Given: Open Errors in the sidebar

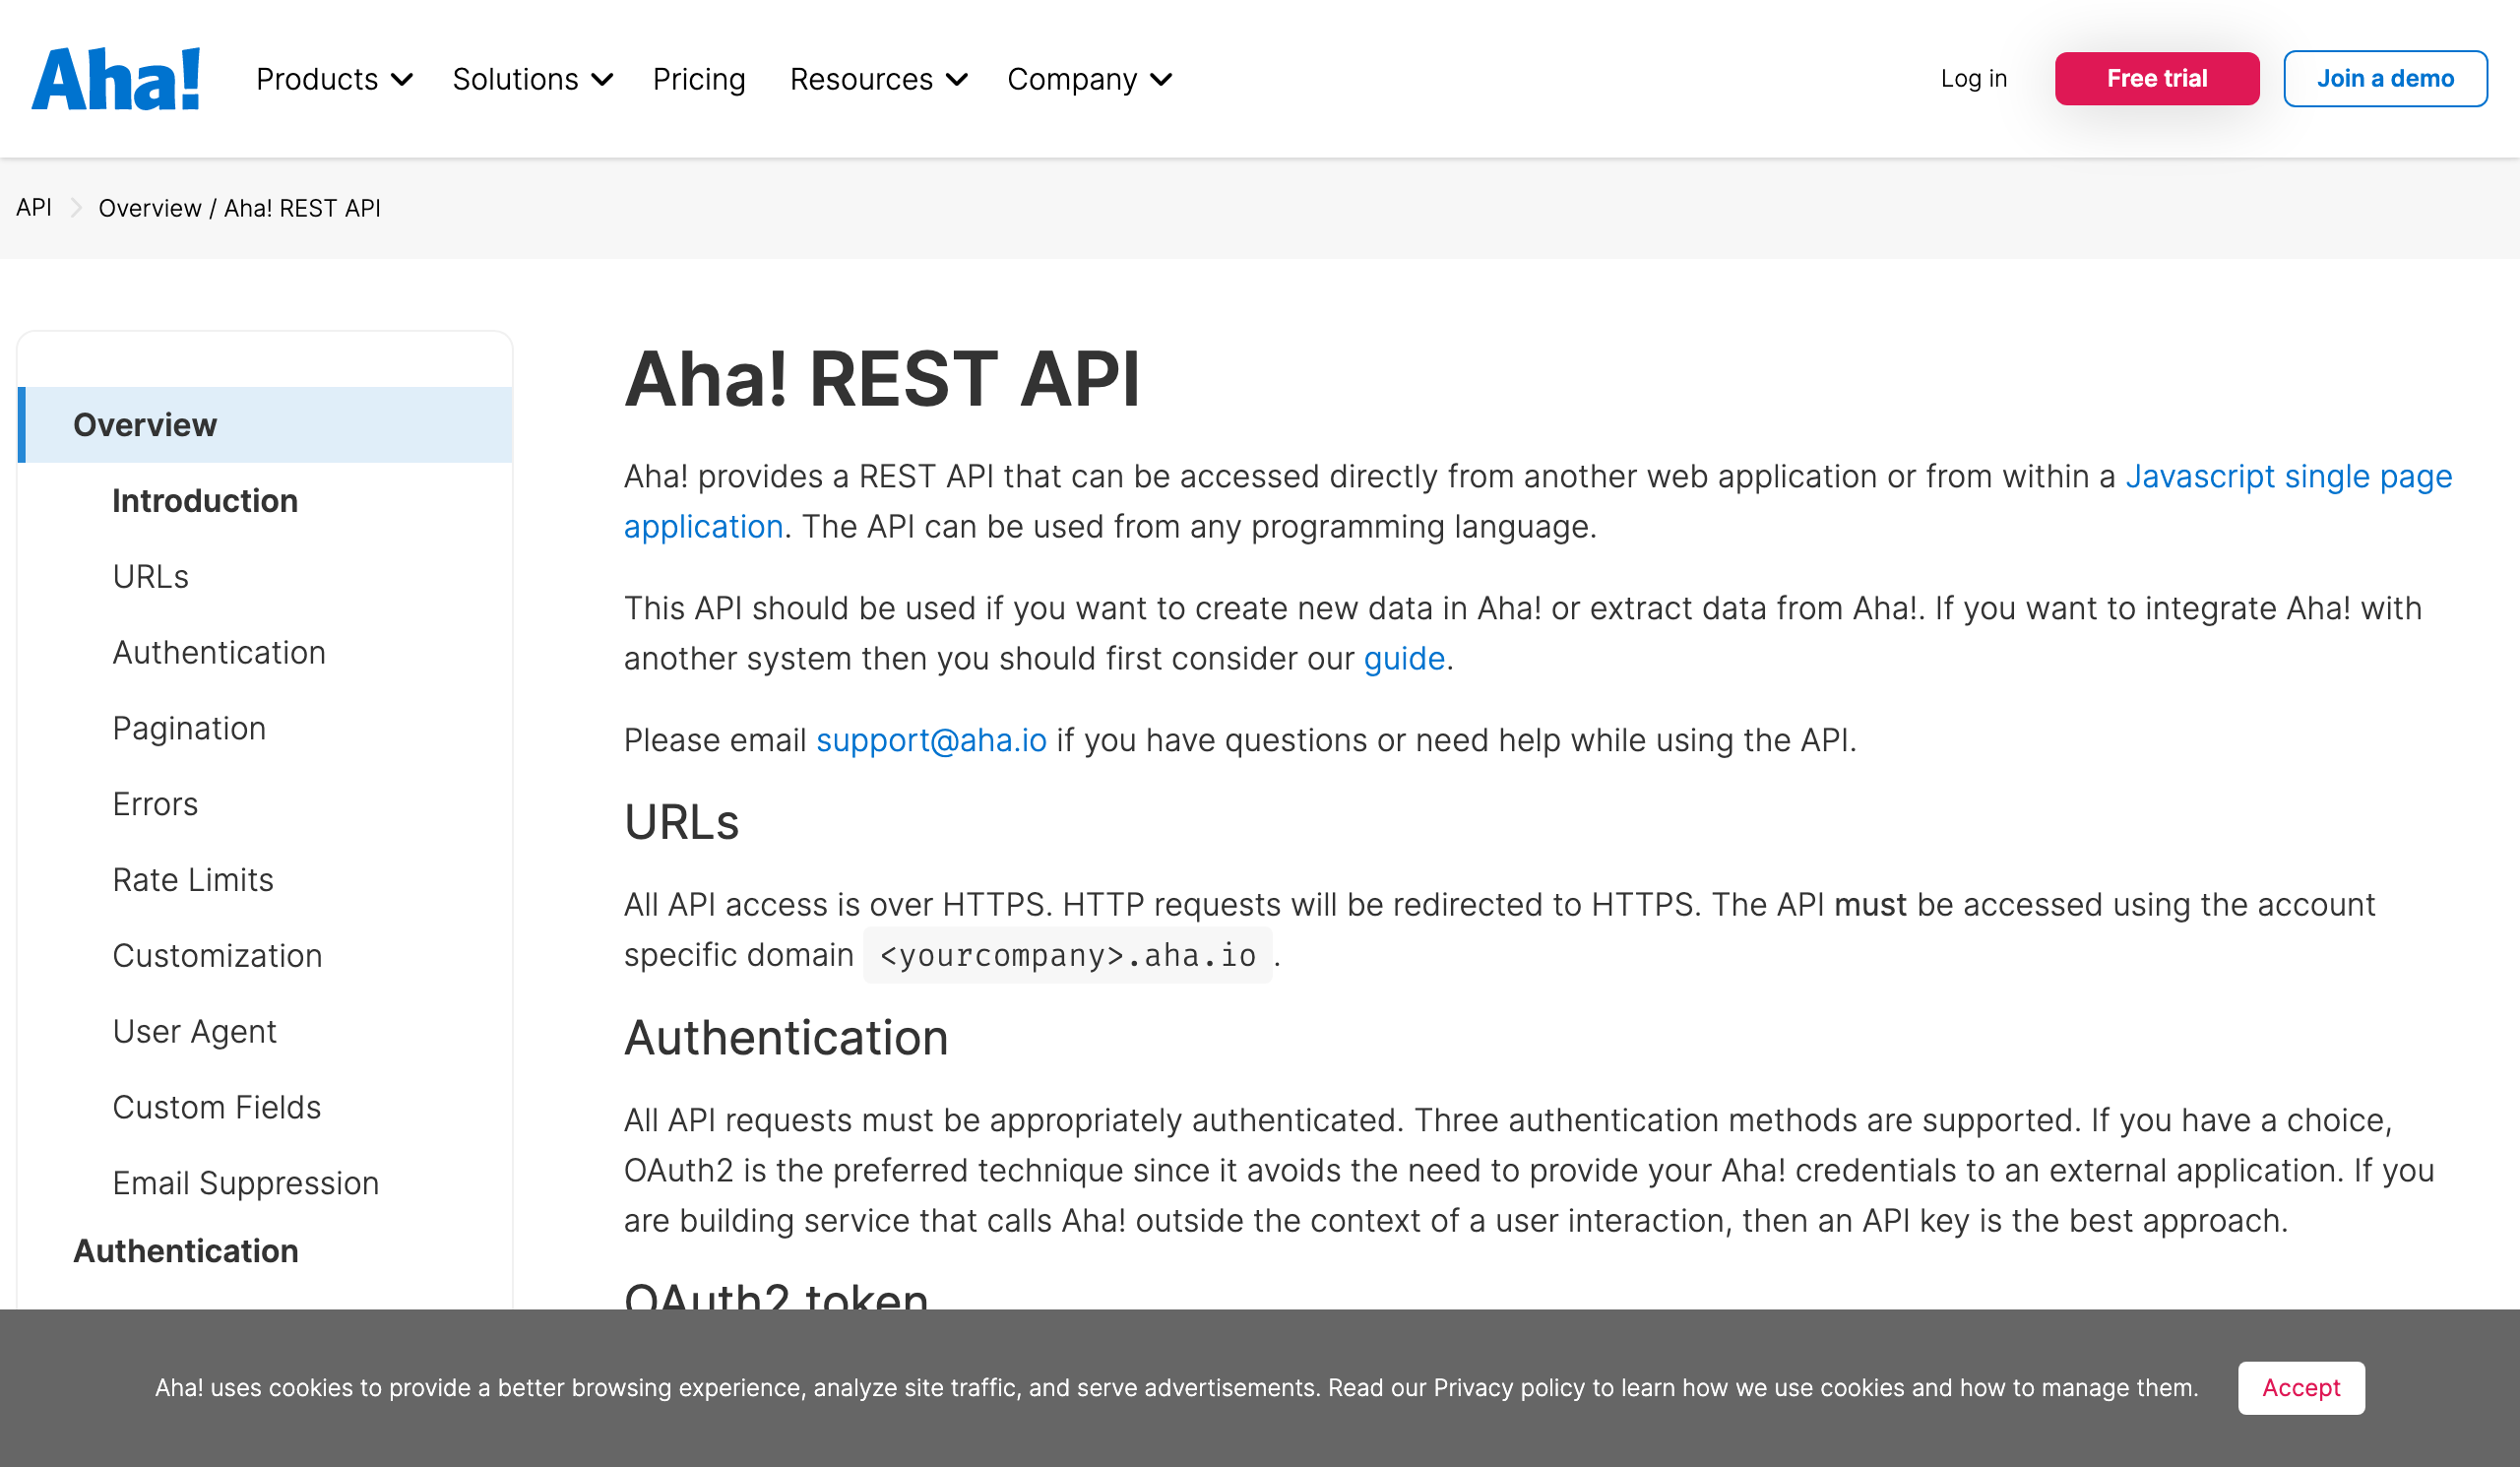Looking at the screenshot, I should pyautogui.click(x=155, y=803).
